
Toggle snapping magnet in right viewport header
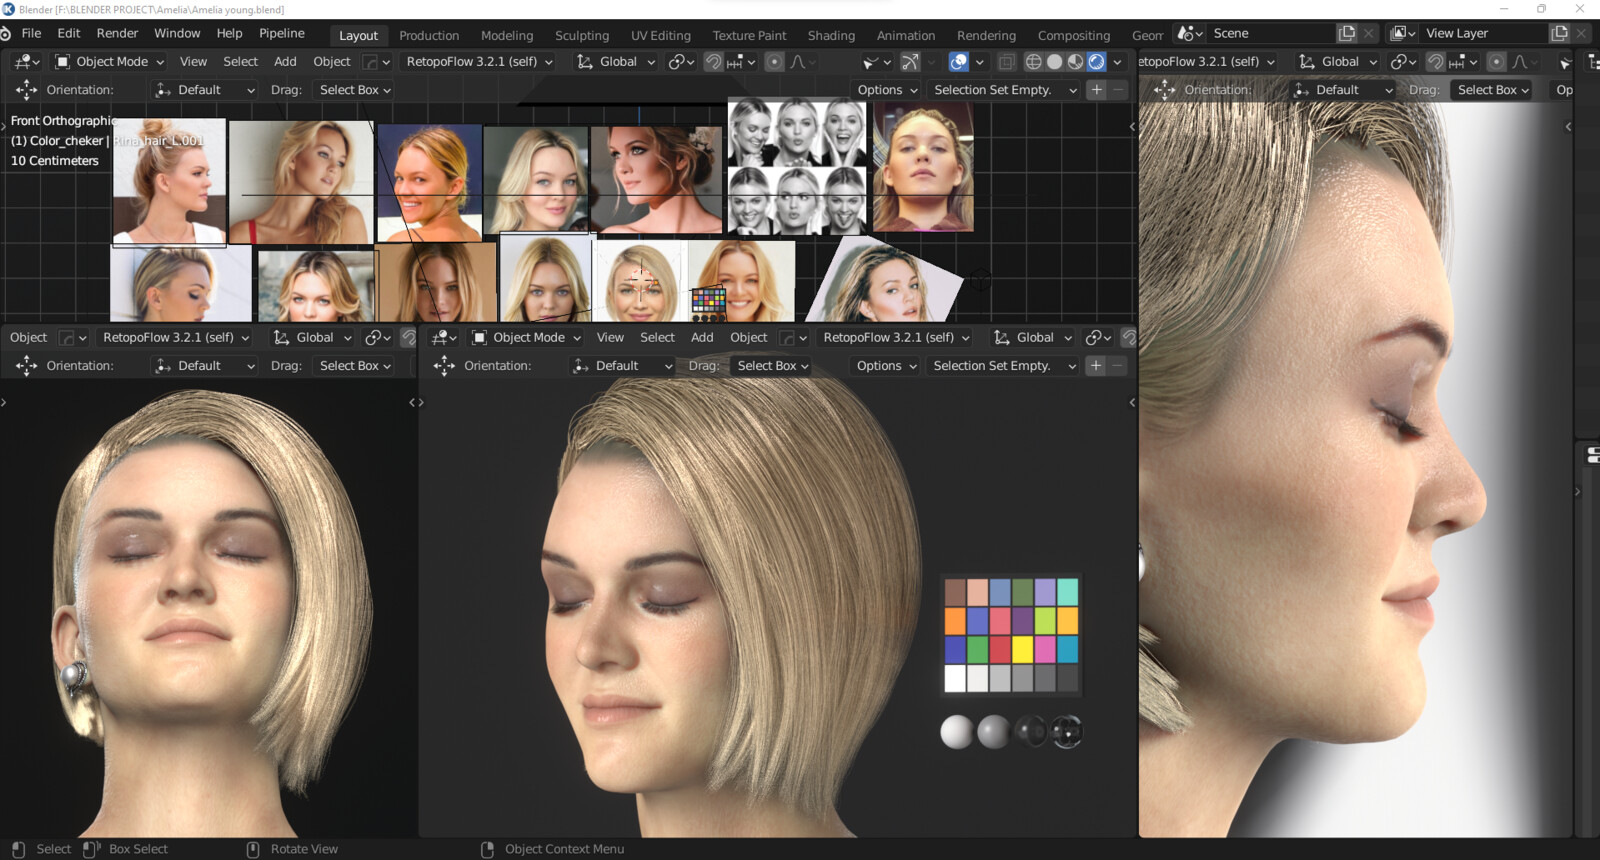(1435, 61)
